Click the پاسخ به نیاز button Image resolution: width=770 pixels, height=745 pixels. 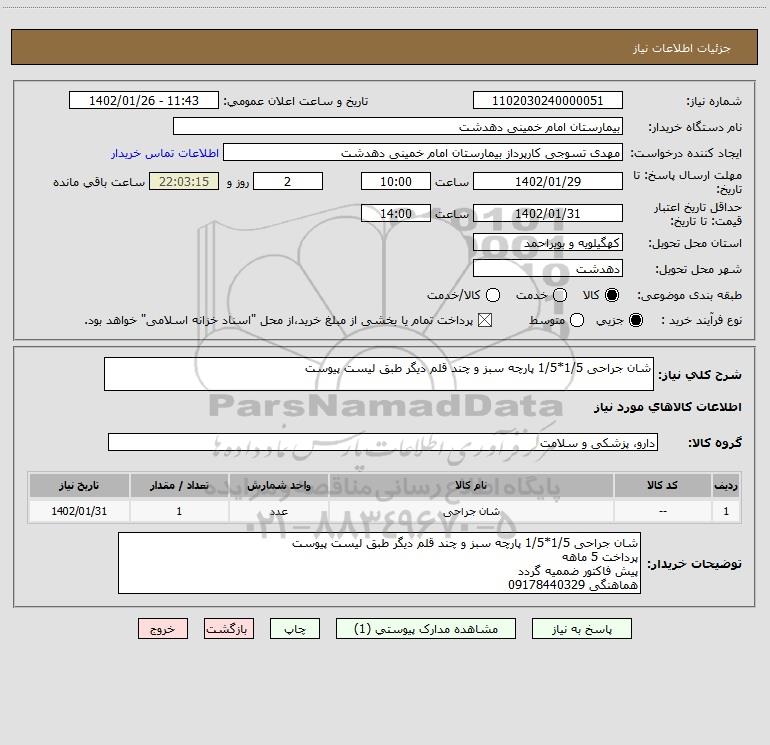click(581, 629)
